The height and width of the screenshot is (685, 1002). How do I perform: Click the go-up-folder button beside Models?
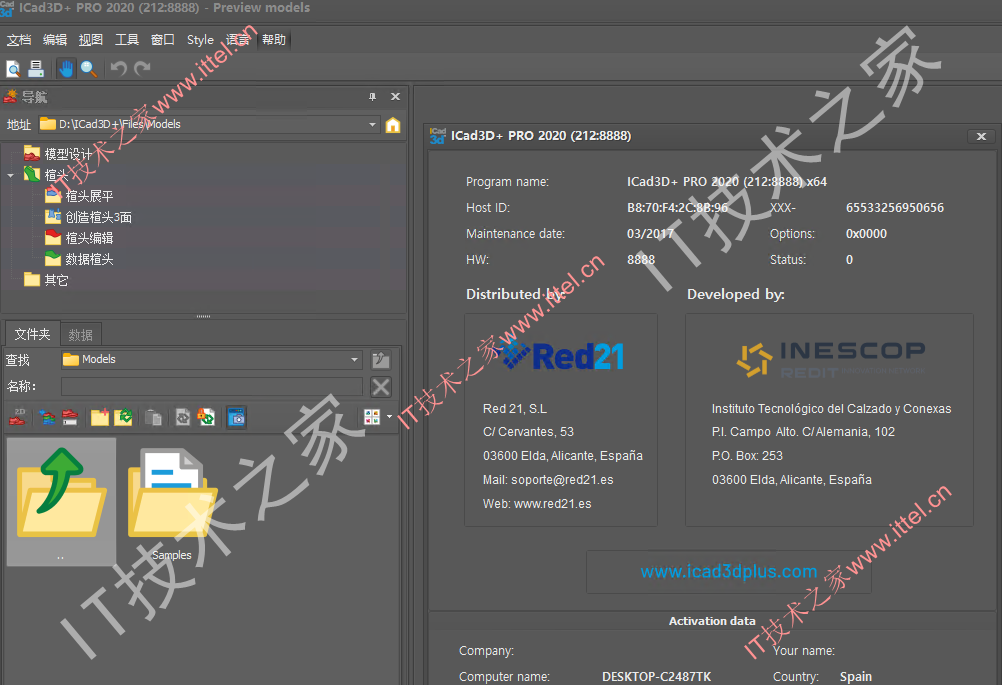tap(381, 360)
